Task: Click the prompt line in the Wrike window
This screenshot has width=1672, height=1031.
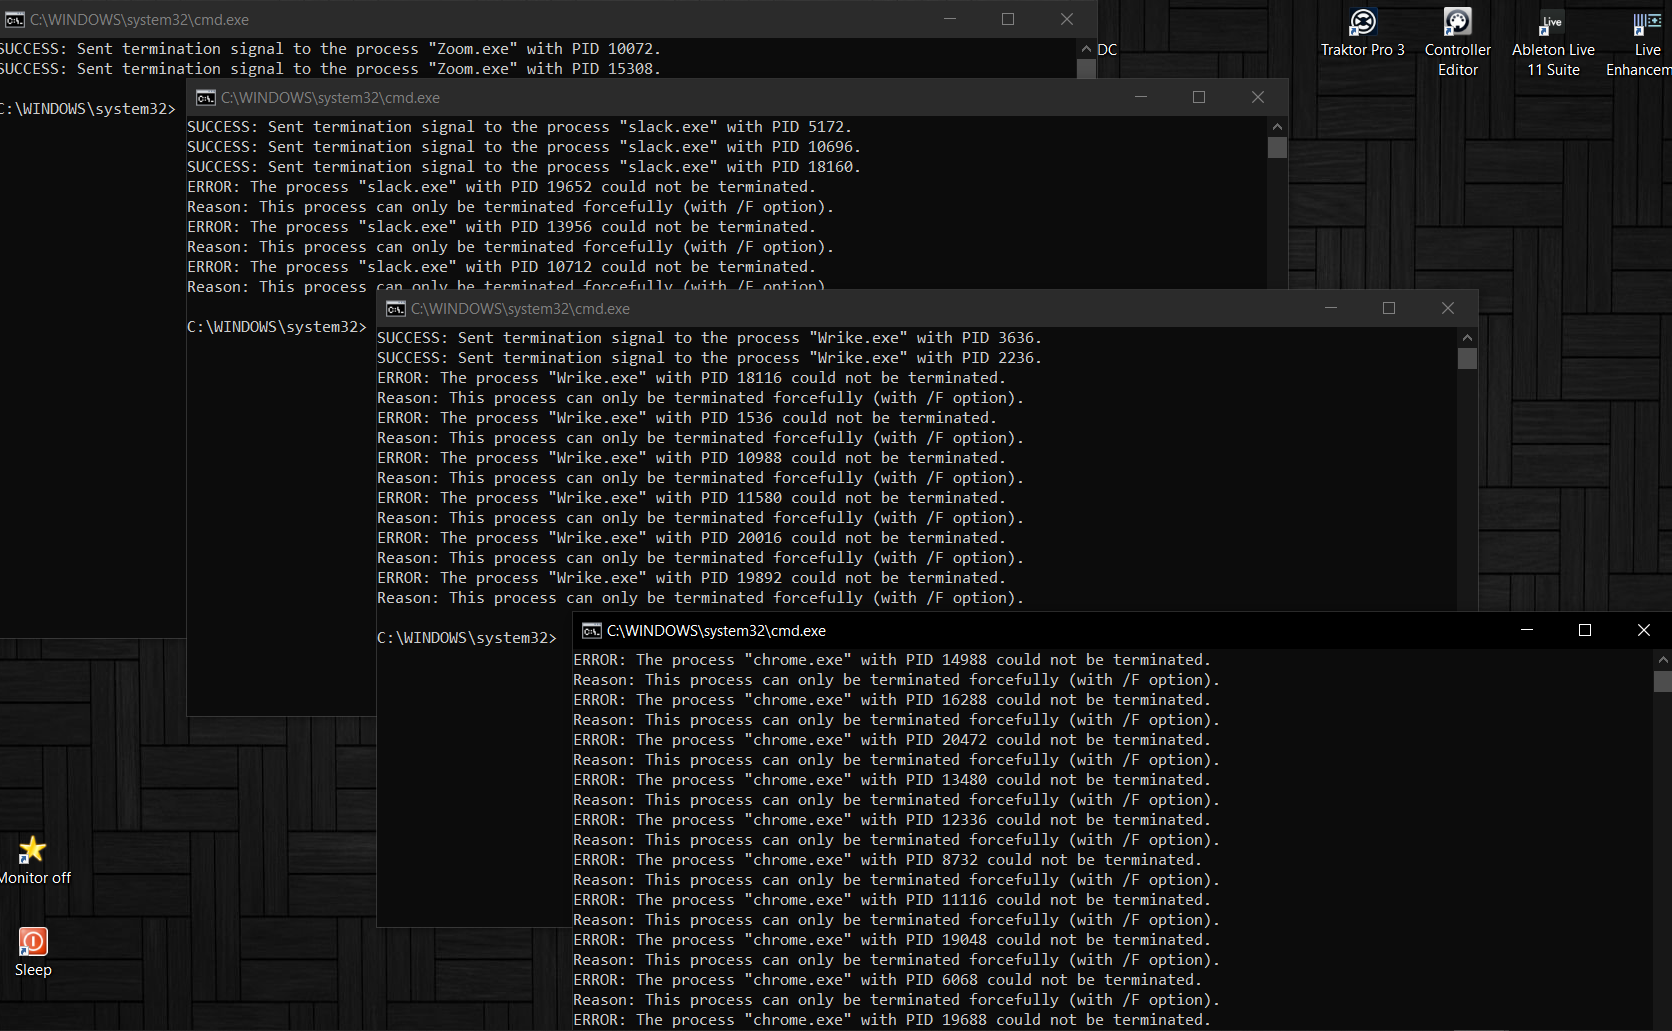Action: [467, 637]
